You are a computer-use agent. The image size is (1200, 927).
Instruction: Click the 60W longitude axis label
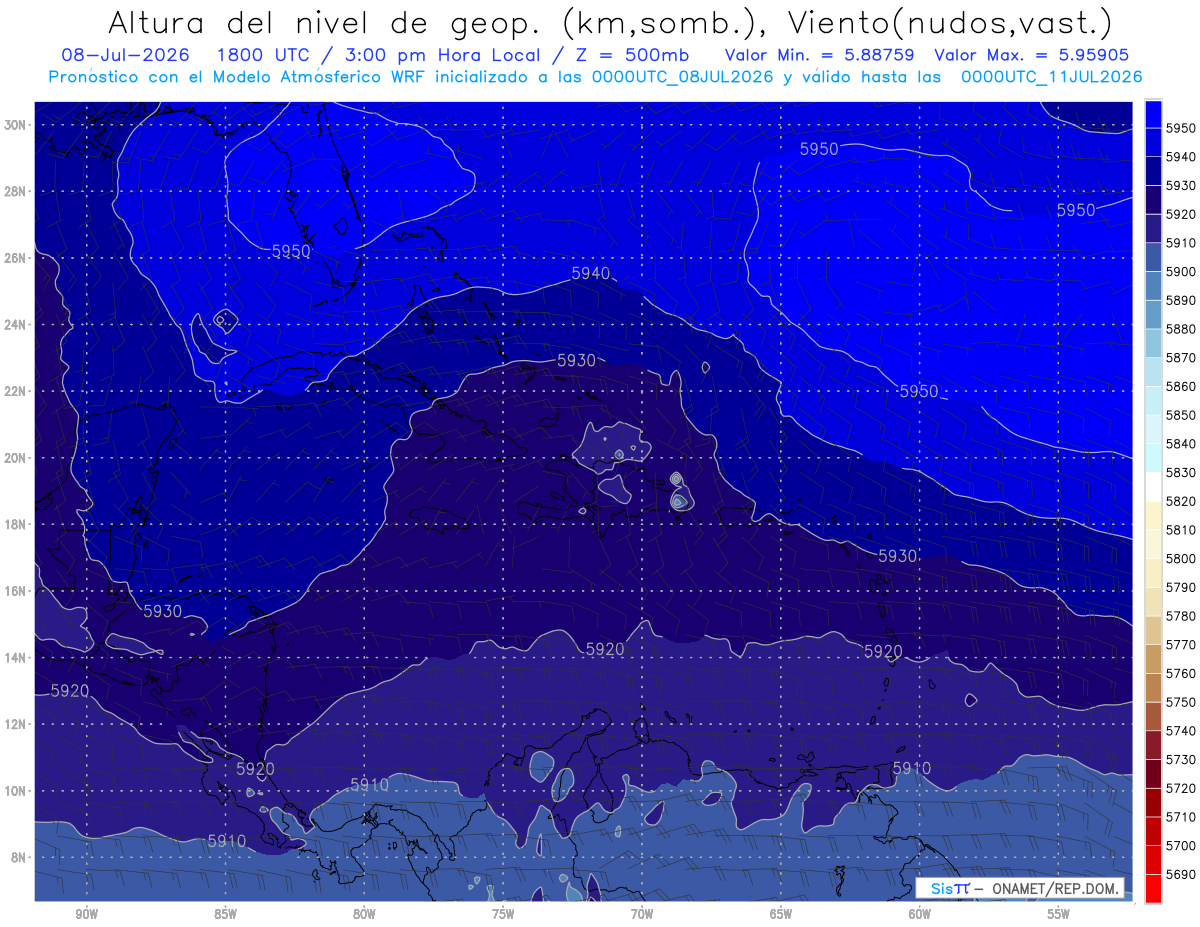click(920, 915)
